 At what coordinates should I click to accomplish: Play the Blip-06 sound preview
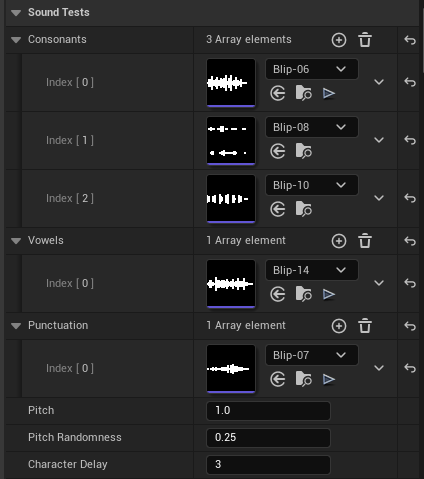coord(329,93)
